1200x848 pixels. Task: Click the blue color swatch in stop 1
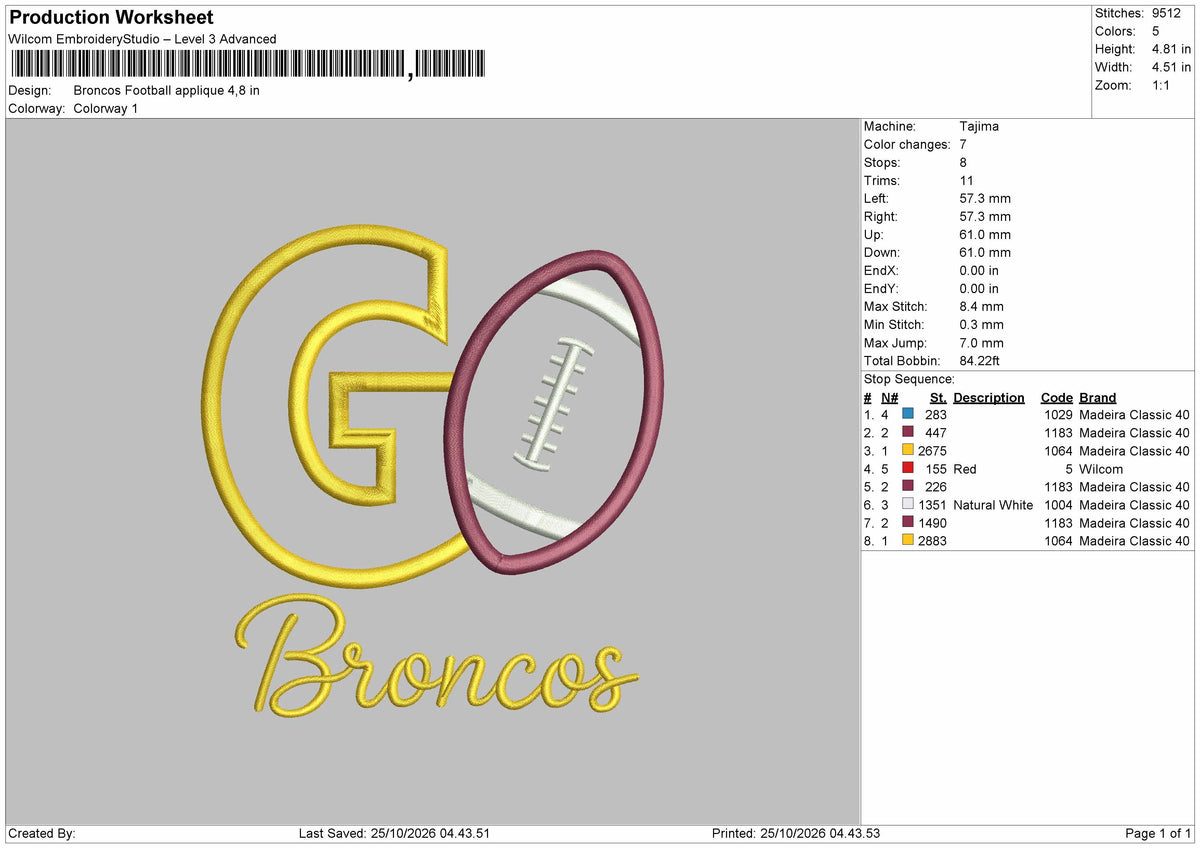point(908,415)
